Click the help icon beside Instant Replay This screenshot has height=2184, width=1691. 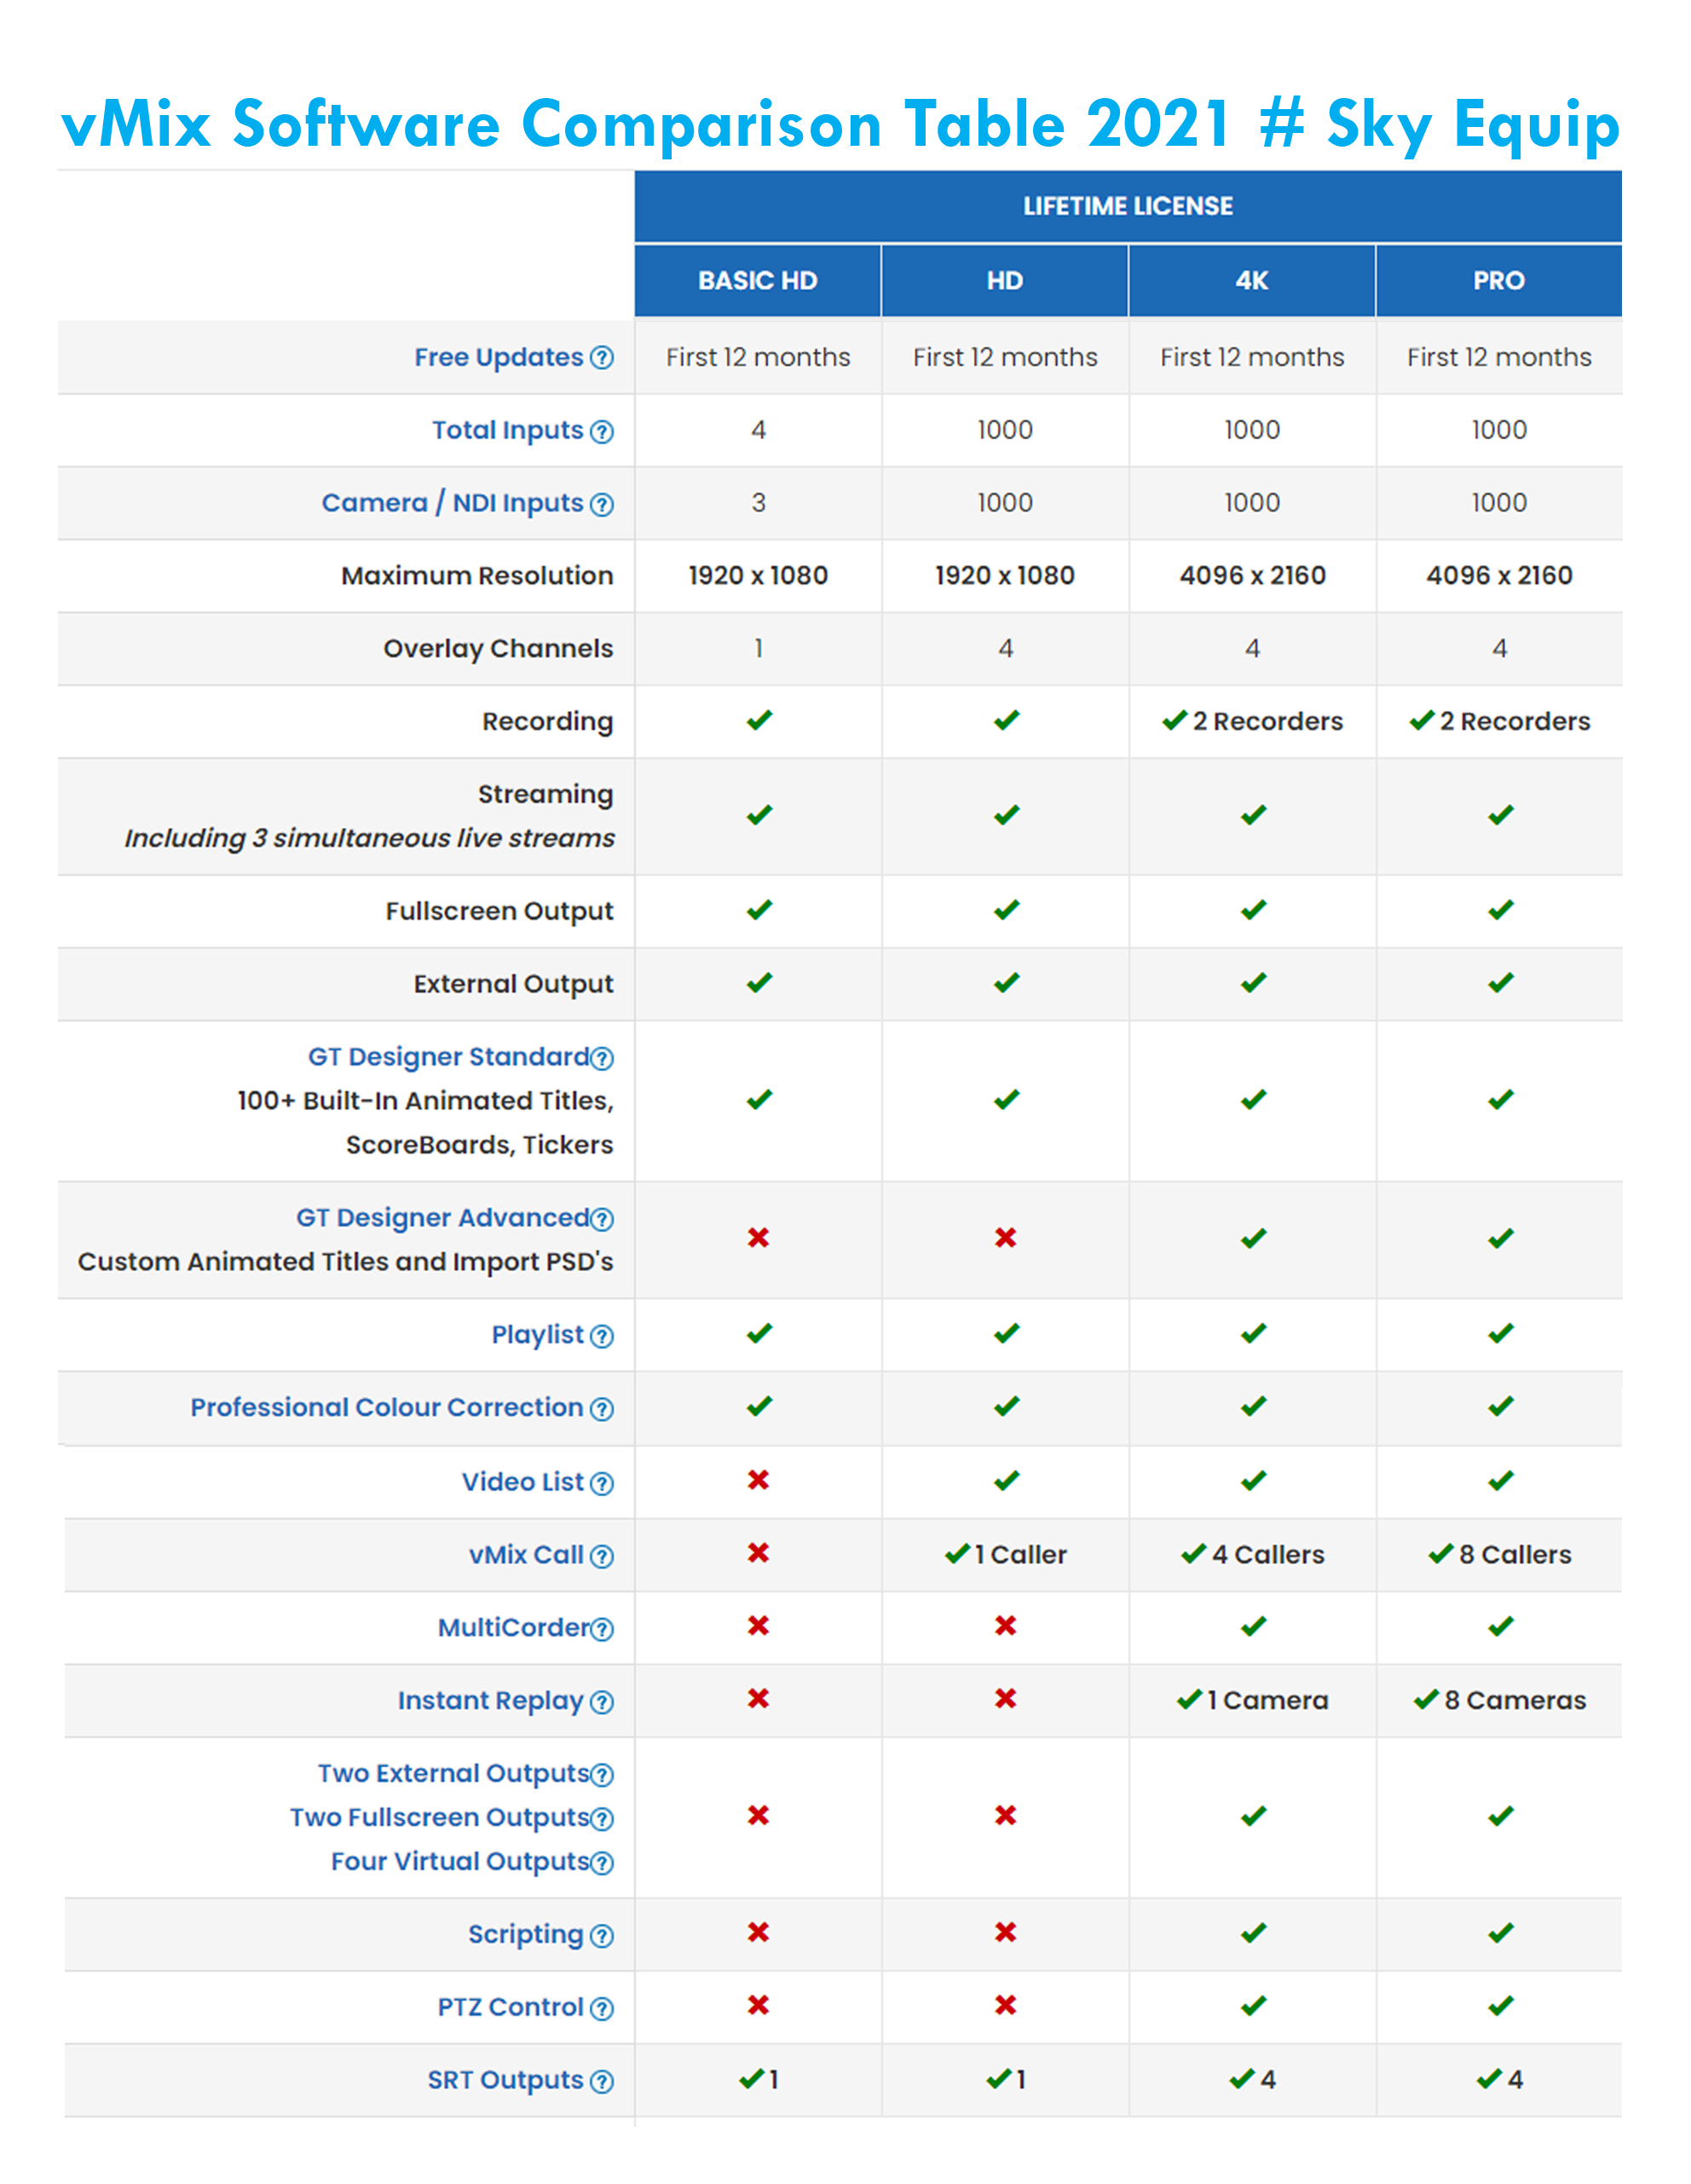601,1702
